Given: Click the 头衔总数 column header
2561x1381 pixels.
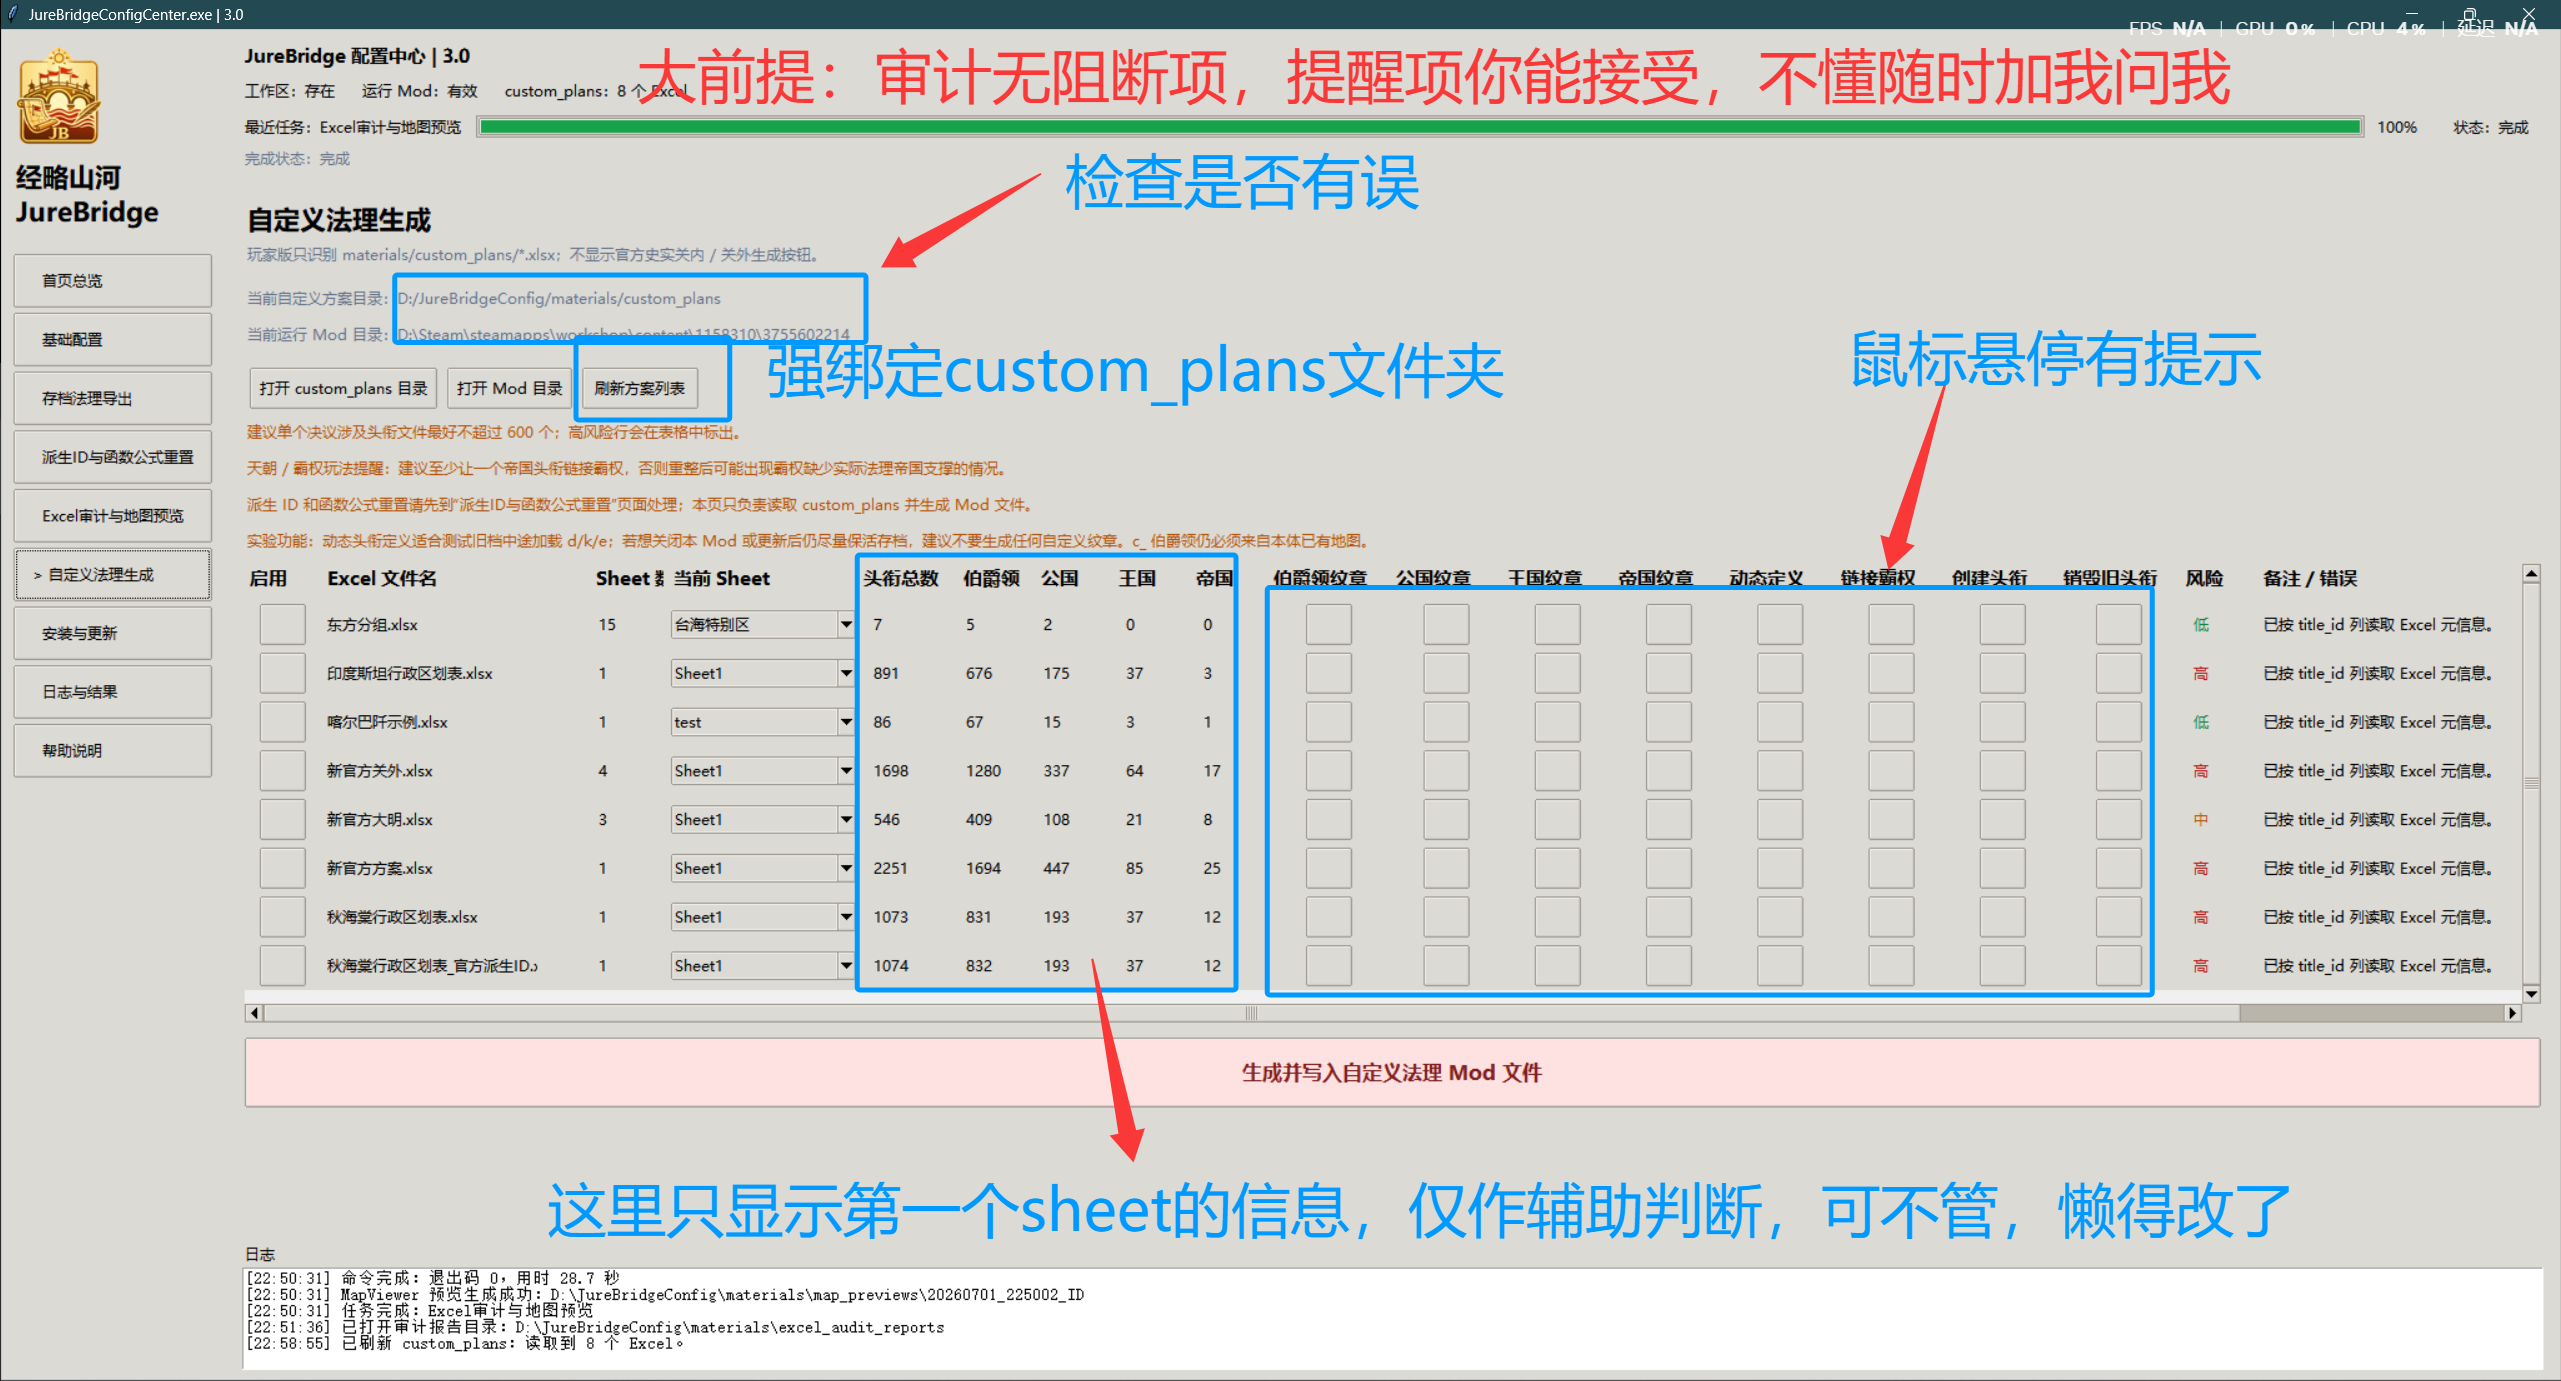Looking at the screenshot, I should [x=901, y=579].
